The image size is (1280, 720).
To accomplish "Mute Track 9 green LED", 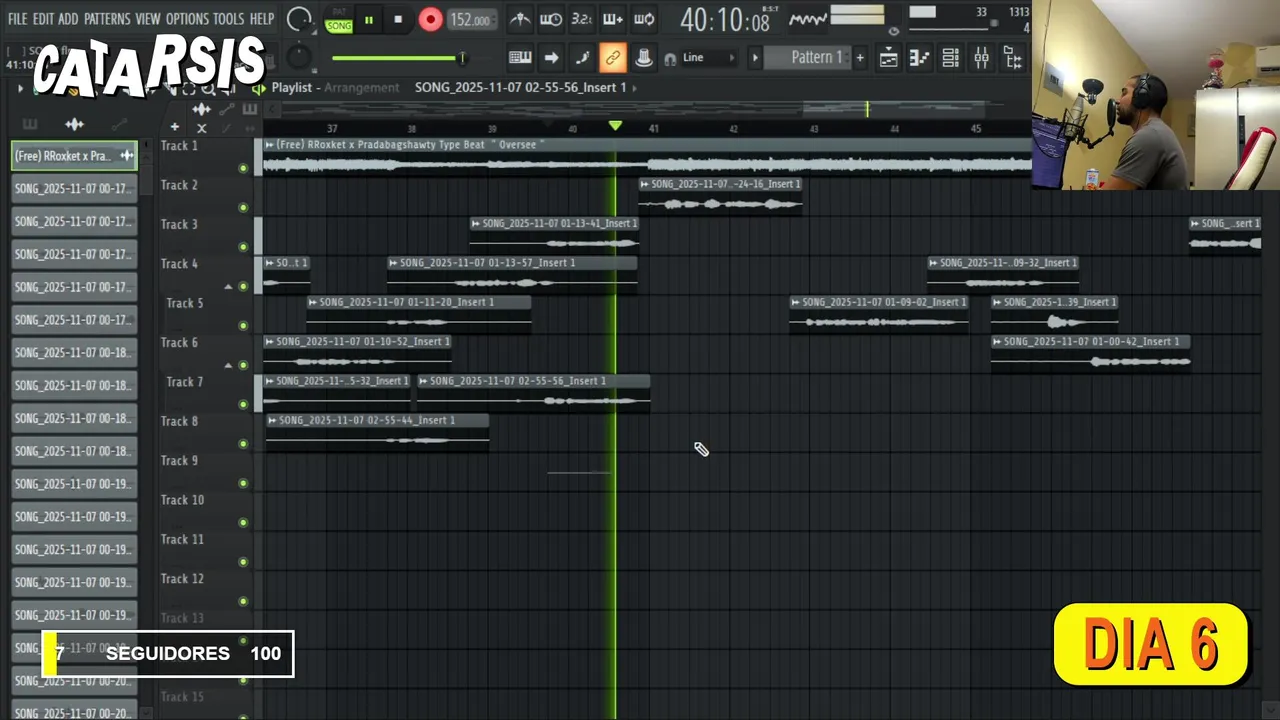I will (243, 484).
